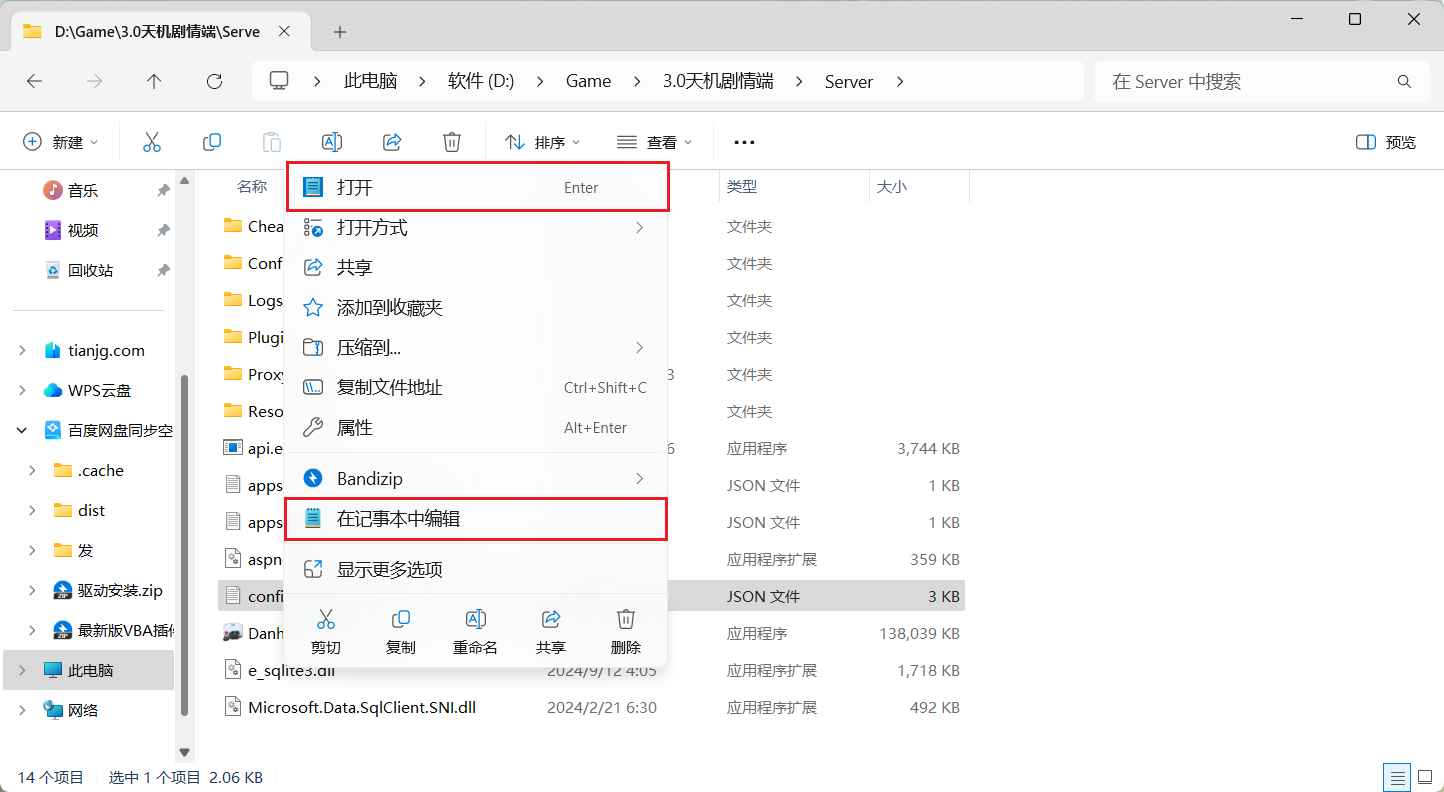Cut the selected file using toolbar scissors icon
Screen dimensions: 1444x792
click(152, 141)
